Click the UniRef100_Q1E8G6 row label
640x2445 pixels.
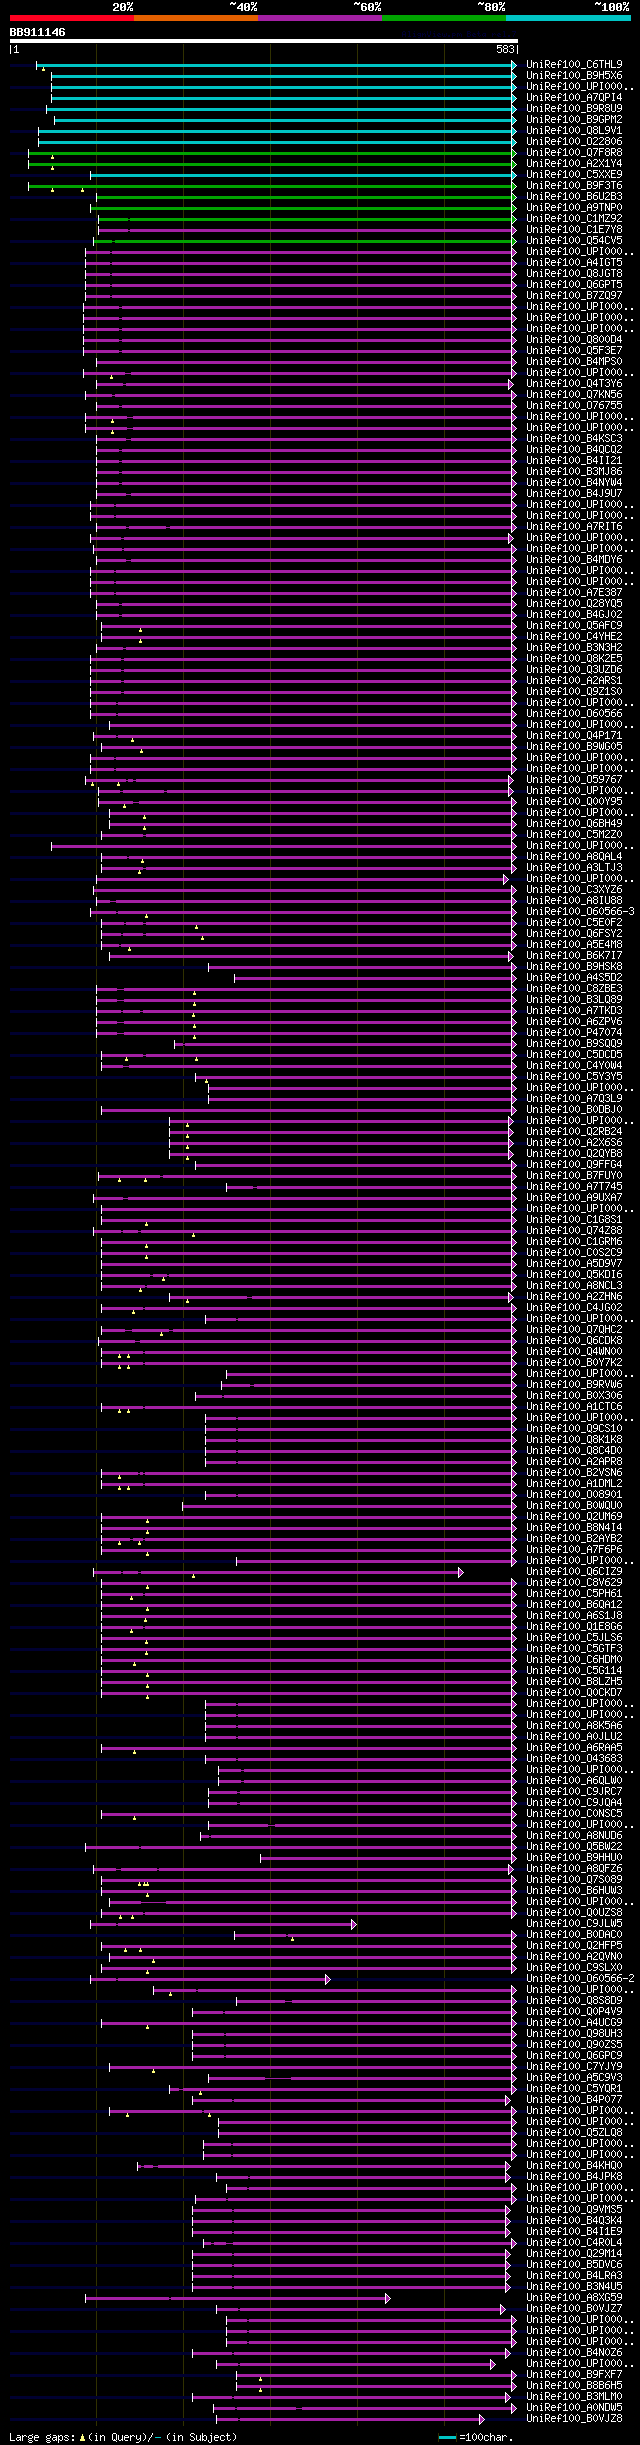point(574,1627)
